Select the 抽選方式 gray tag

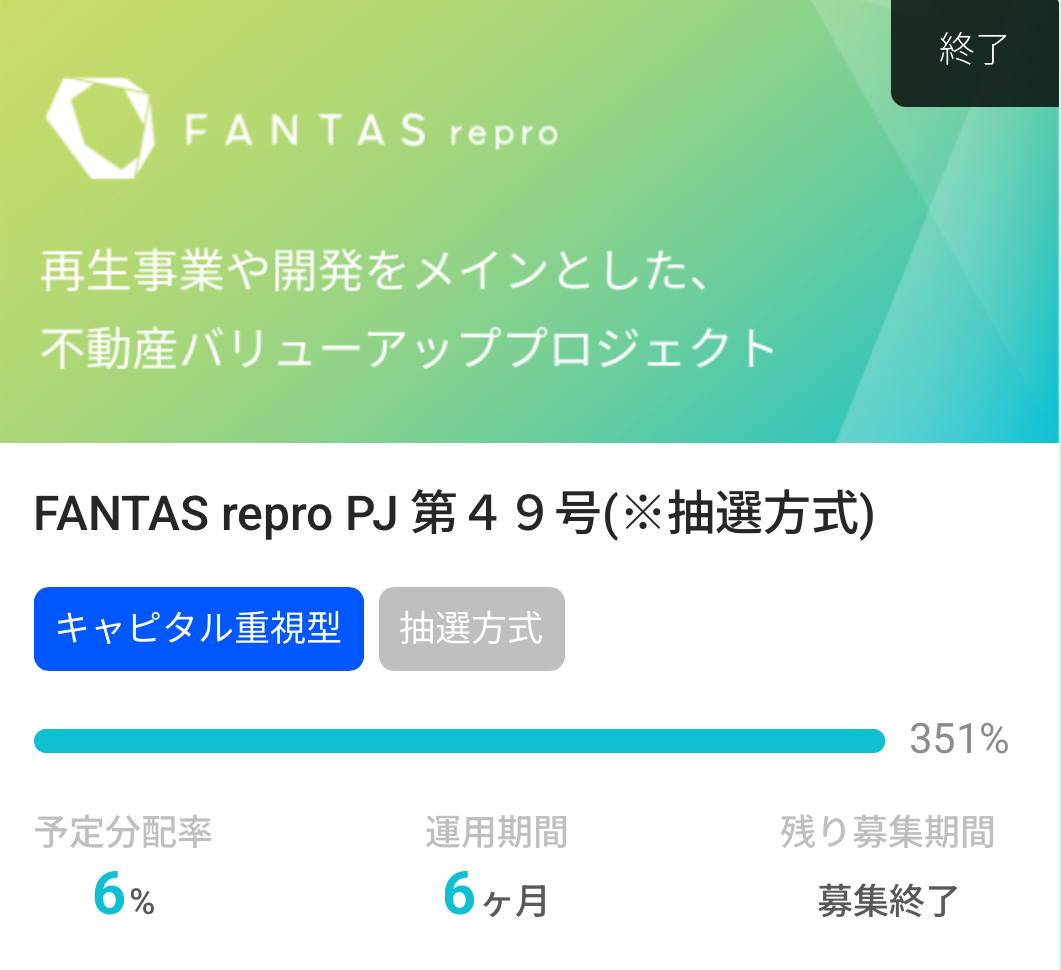[472, 628]
